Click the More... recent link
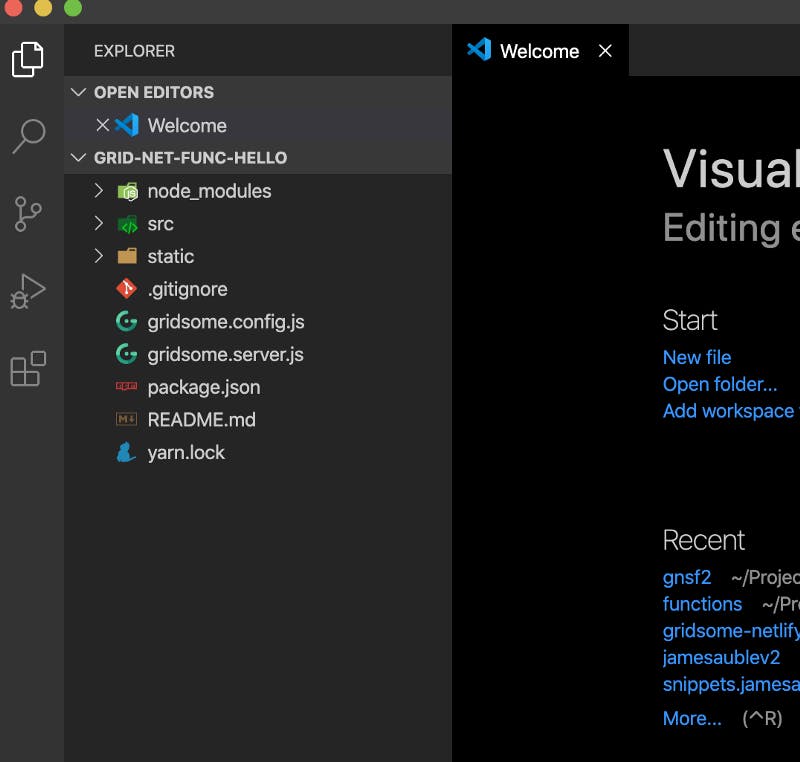This screenshot has height=762, width=800. [x=692, y=718]
